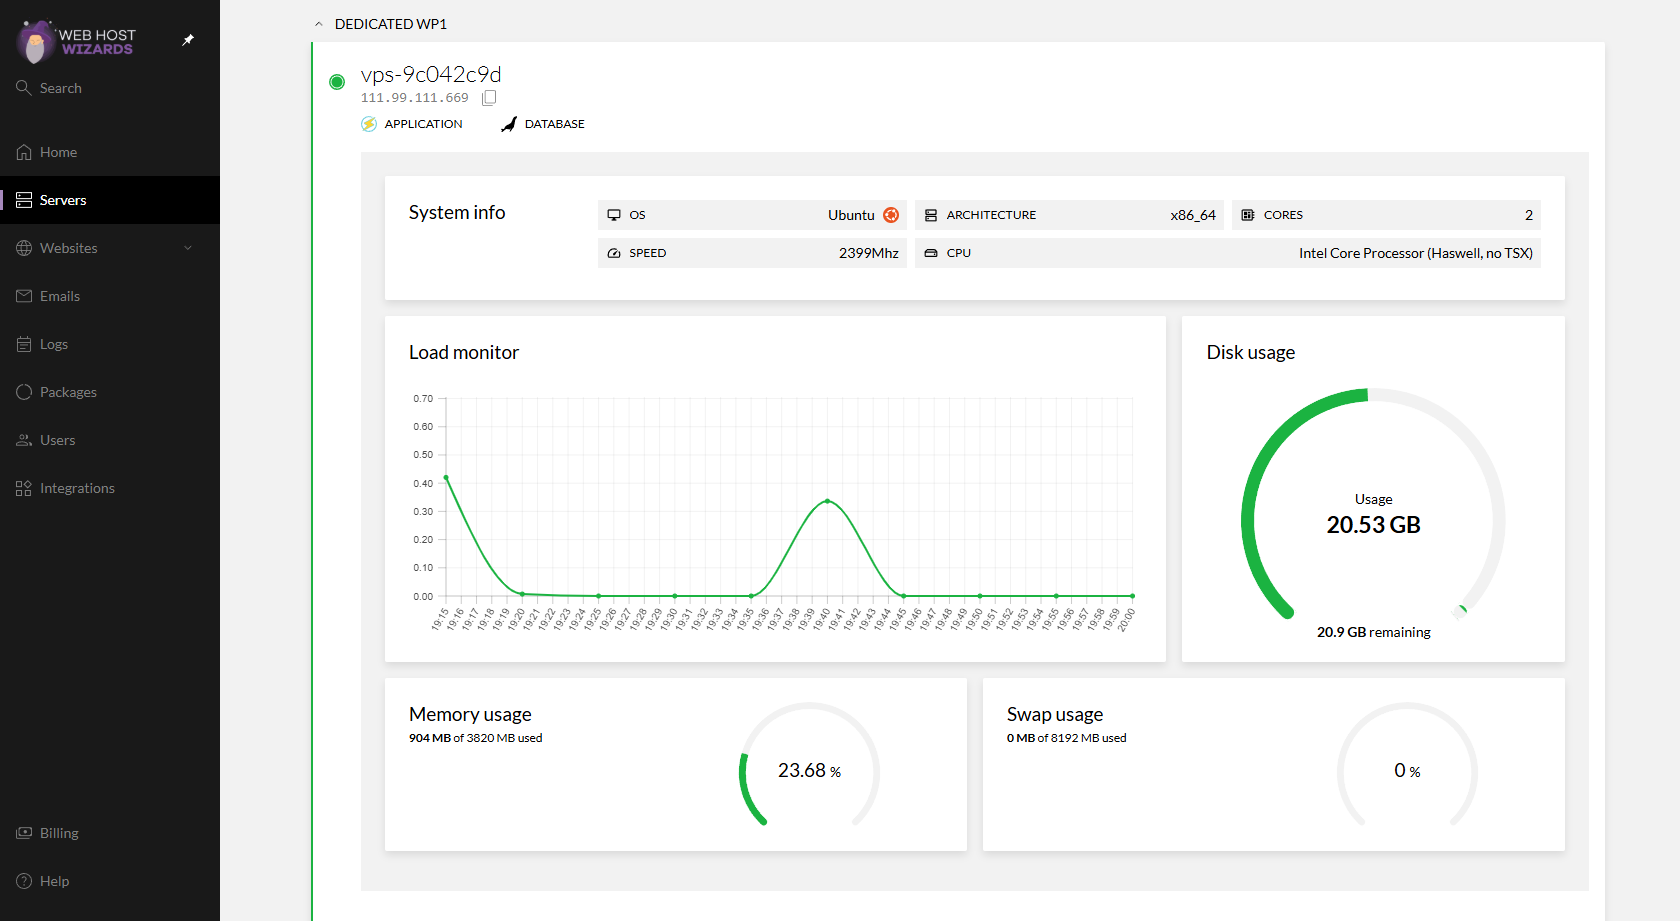Click the Disk usage gauge
The height and width of the screenshot is (921, 1680).
click(1373, 506)
